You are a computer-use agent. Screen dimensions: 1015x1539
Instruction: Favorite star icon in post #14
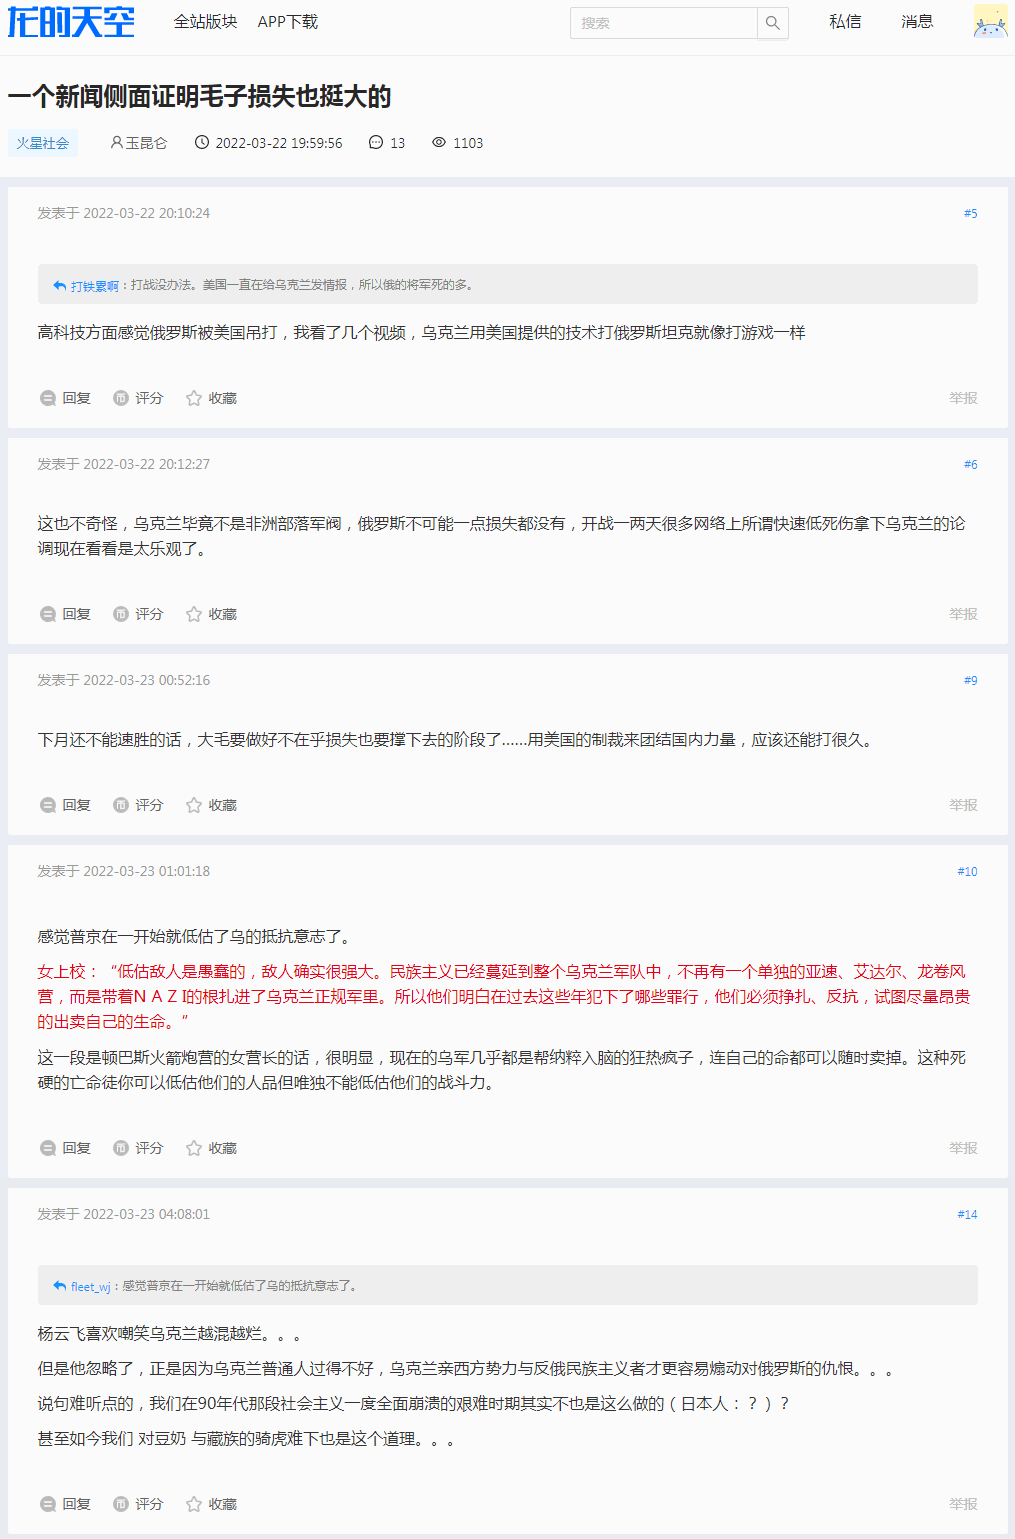(194, 1504)
